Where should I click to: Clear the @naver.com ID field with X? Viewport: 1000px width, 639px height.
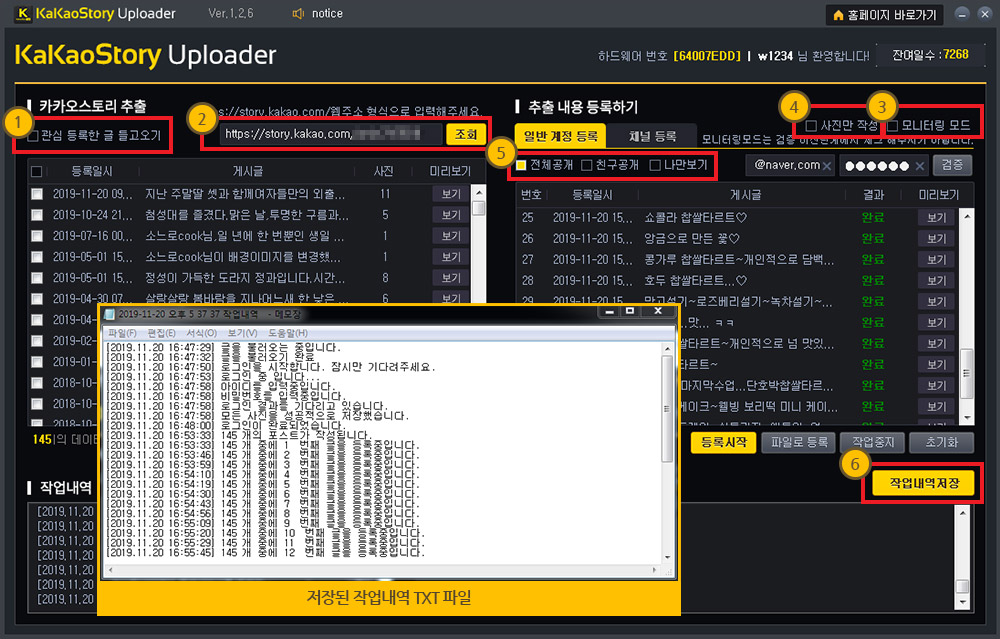(827, 165)
